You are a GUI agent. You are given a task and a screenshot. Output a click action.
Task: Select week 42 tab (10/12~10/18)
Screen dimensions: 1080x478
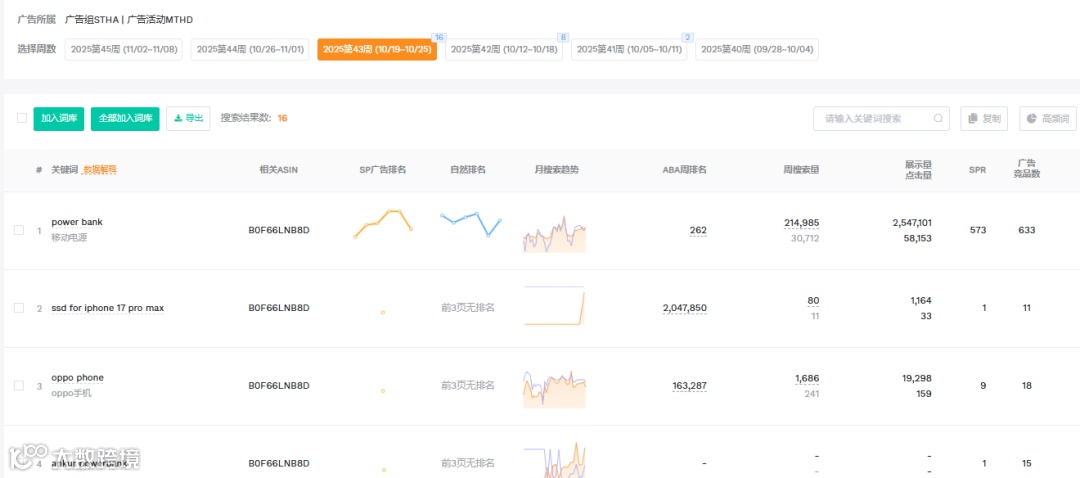point(503,50)
